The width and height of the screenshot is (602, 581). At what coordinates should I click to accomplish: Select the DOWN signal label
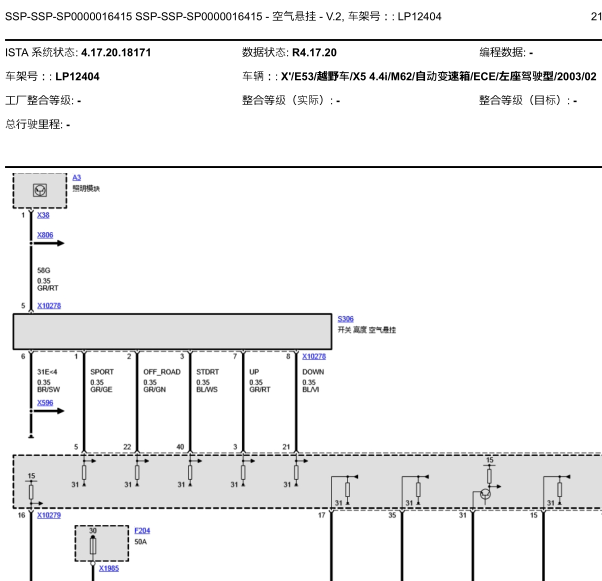313,372
